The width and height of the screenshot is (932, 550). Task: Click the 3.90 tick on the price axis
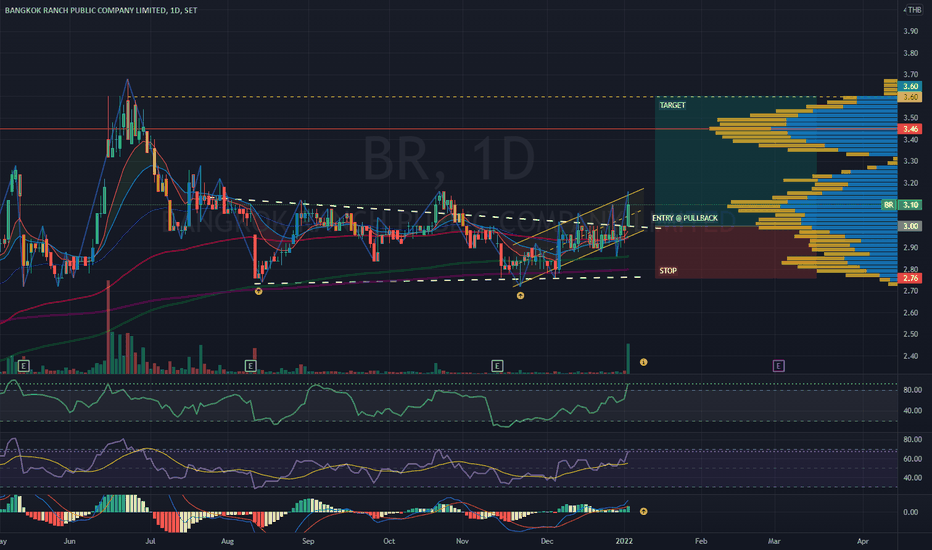[x=910, y=31]
